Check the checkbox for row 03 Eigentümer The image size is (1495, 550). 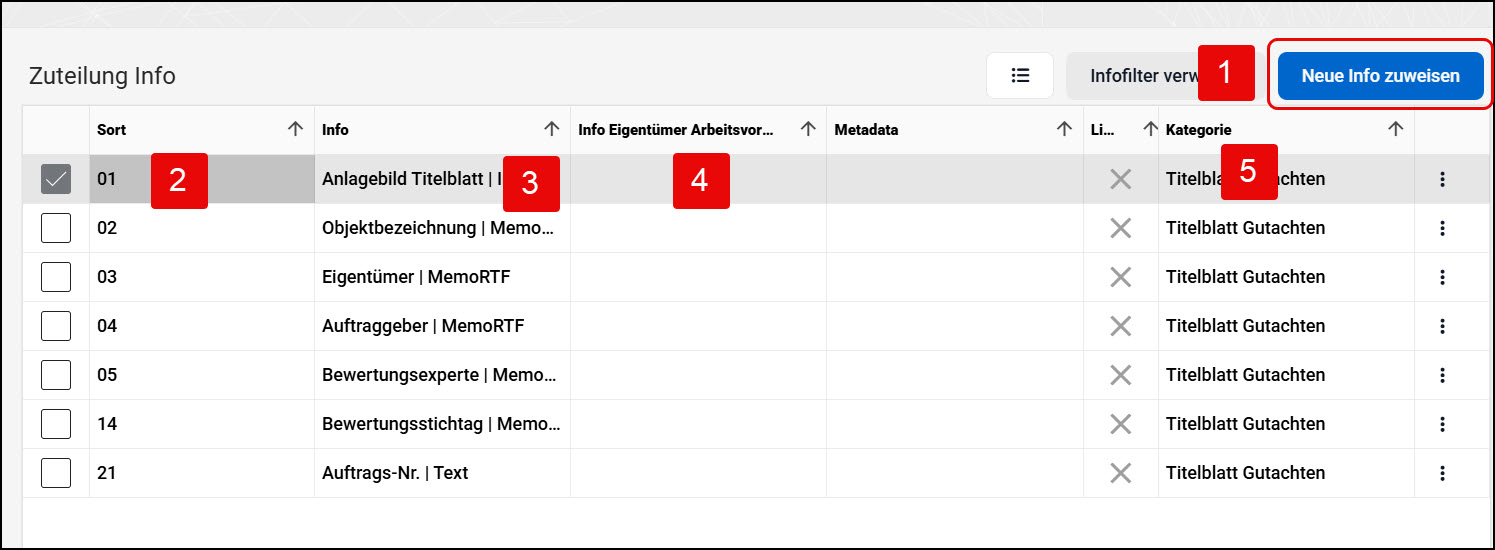point(56,277)
